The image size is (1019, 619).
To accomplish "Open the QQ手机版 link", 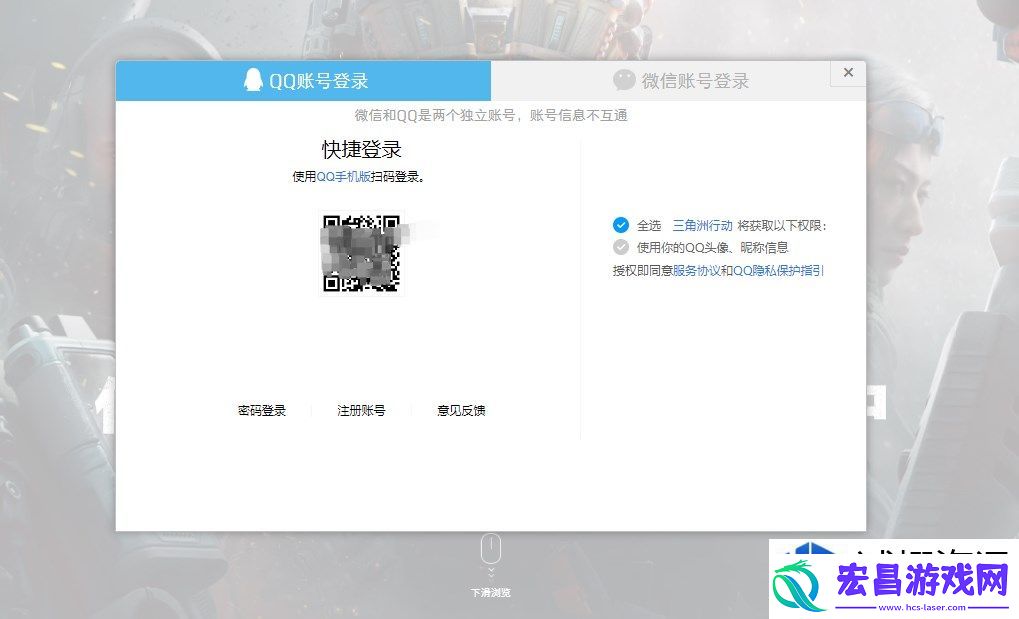I will 343,176.
